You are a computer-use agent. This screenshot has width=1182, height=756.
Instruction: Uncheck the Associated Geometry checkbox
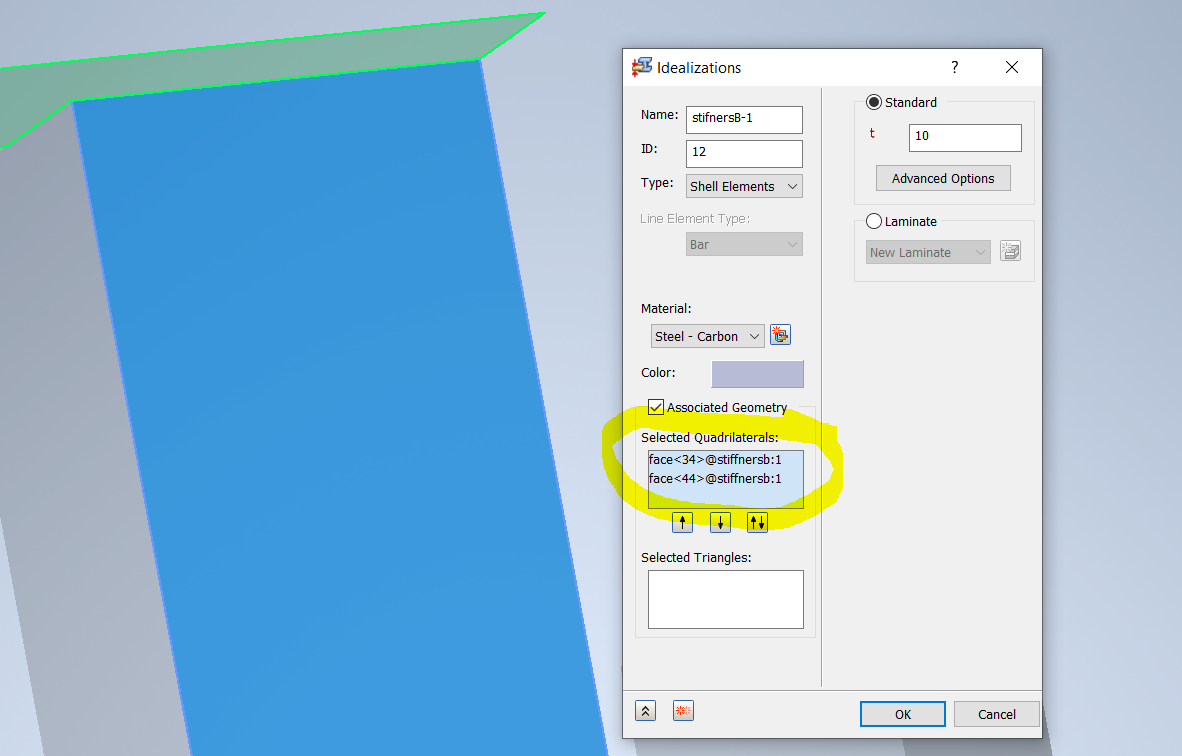656,407
